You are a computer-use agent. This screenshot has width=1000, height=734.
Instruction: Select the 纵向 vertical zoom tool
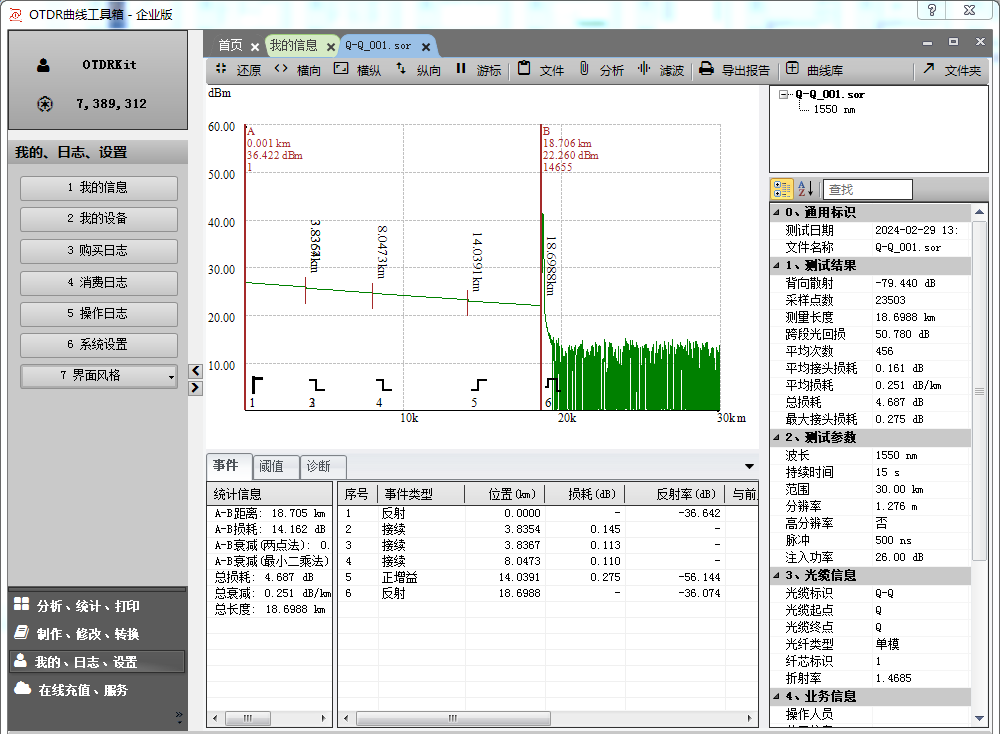417,70
